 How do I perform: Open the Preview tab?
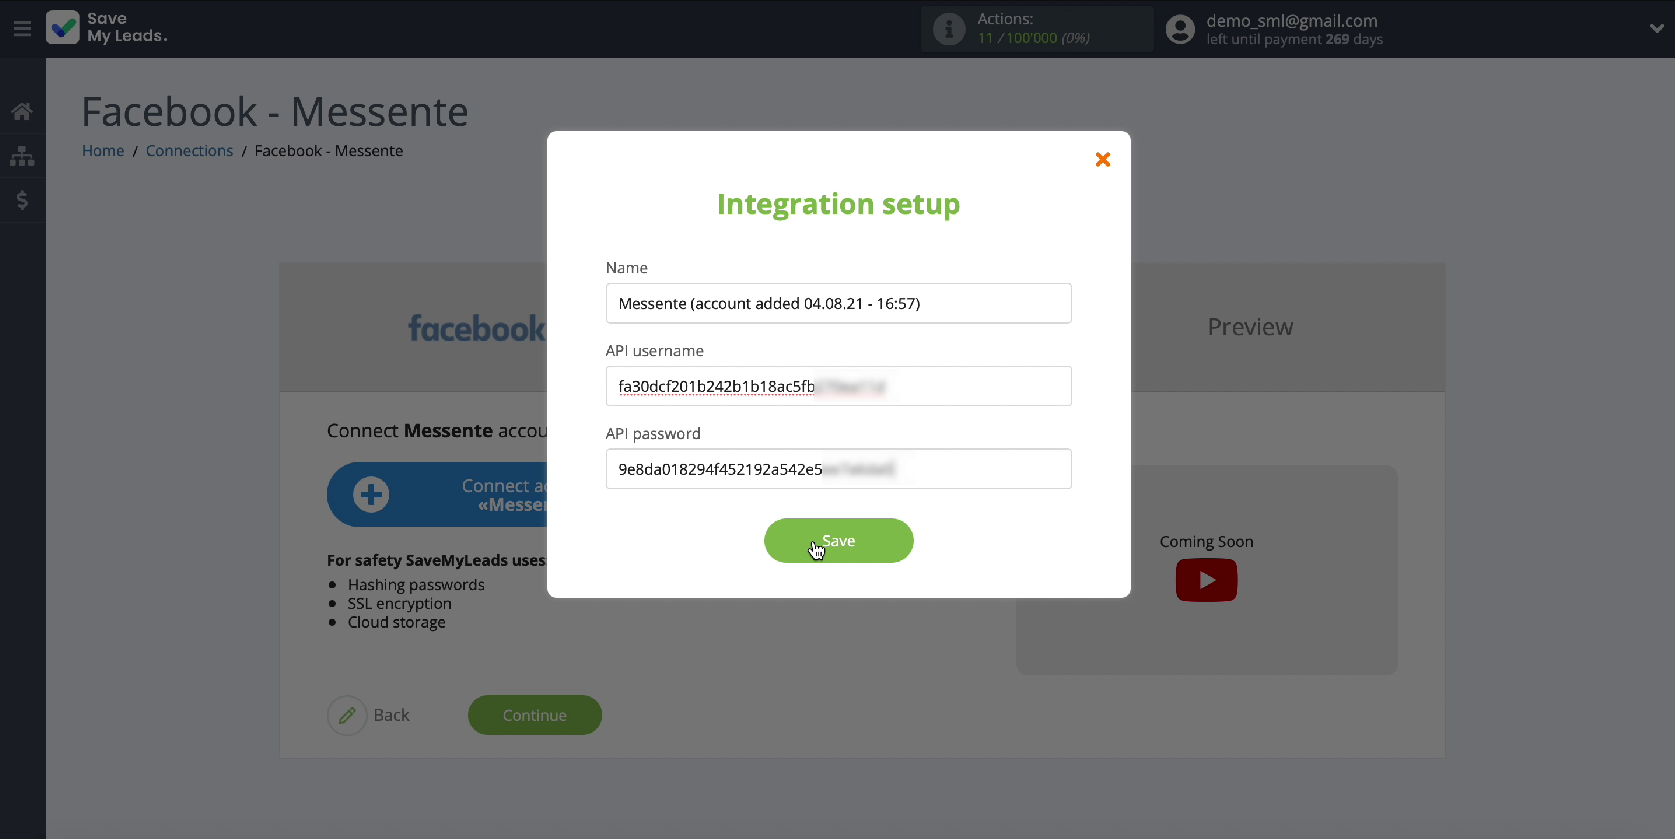tap(1250, 327)
